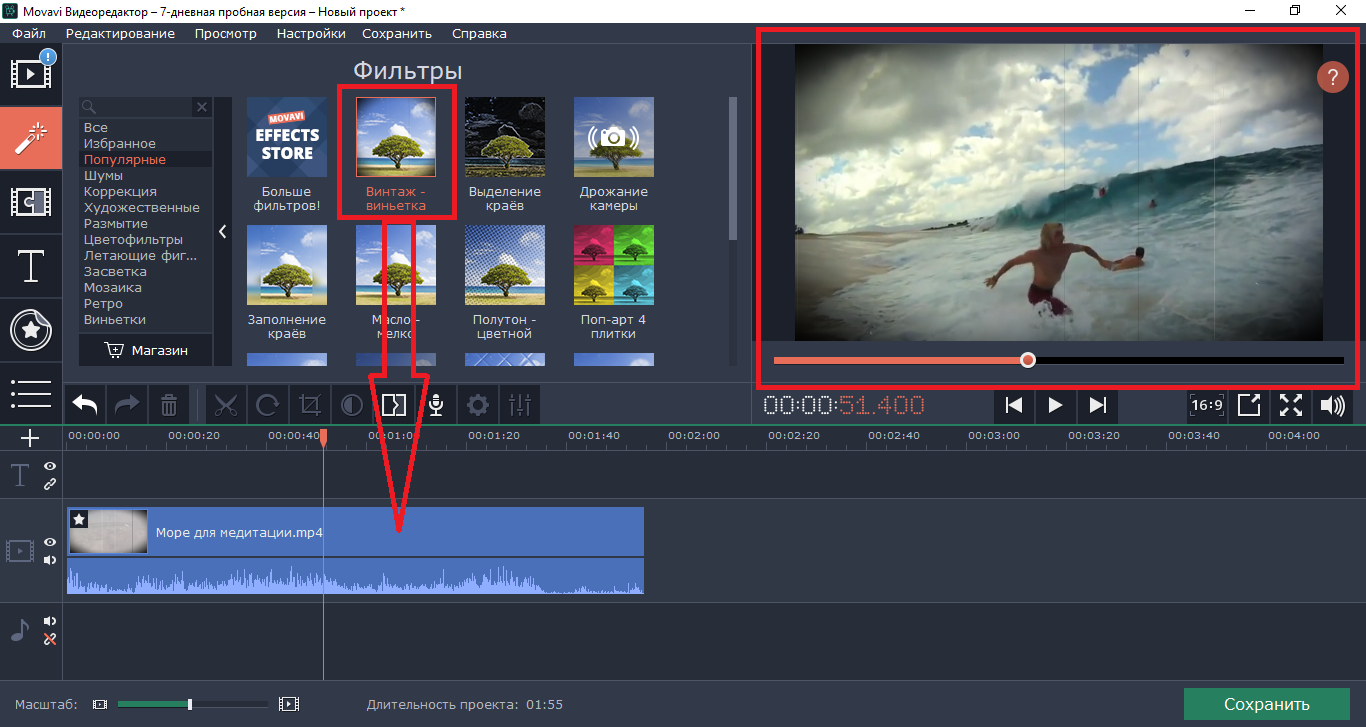Screen dimensions: 1366x727
Task: Open the Titles tab in left sidebar
Action: 31,266
